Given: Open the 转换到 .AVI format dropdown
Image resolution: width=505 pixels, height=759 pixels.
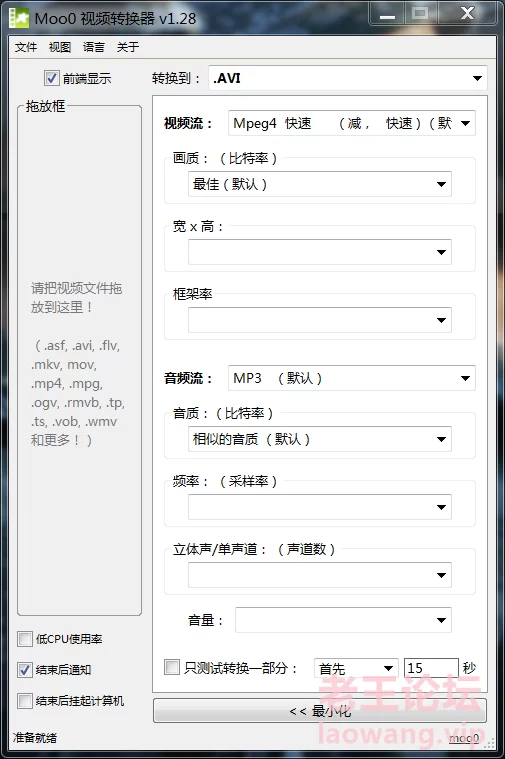Looking at the screenshot, I should 348,78.
